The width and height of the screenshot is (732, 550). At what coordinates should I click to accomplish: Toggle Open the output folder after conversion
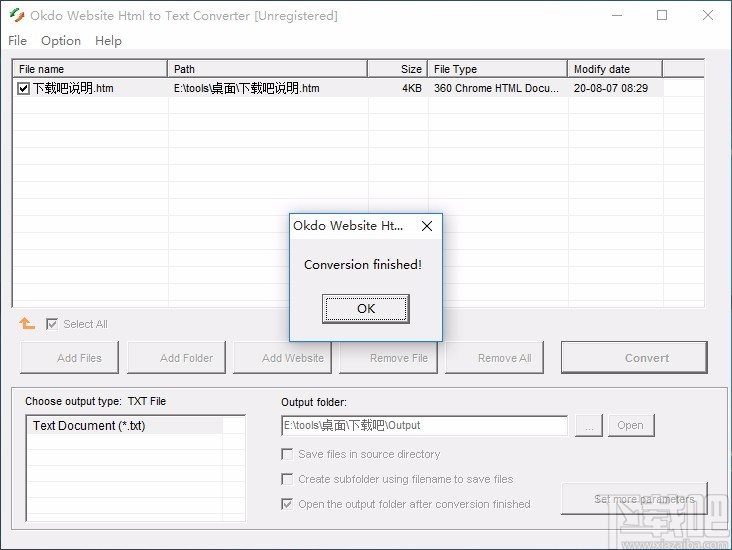287,504
